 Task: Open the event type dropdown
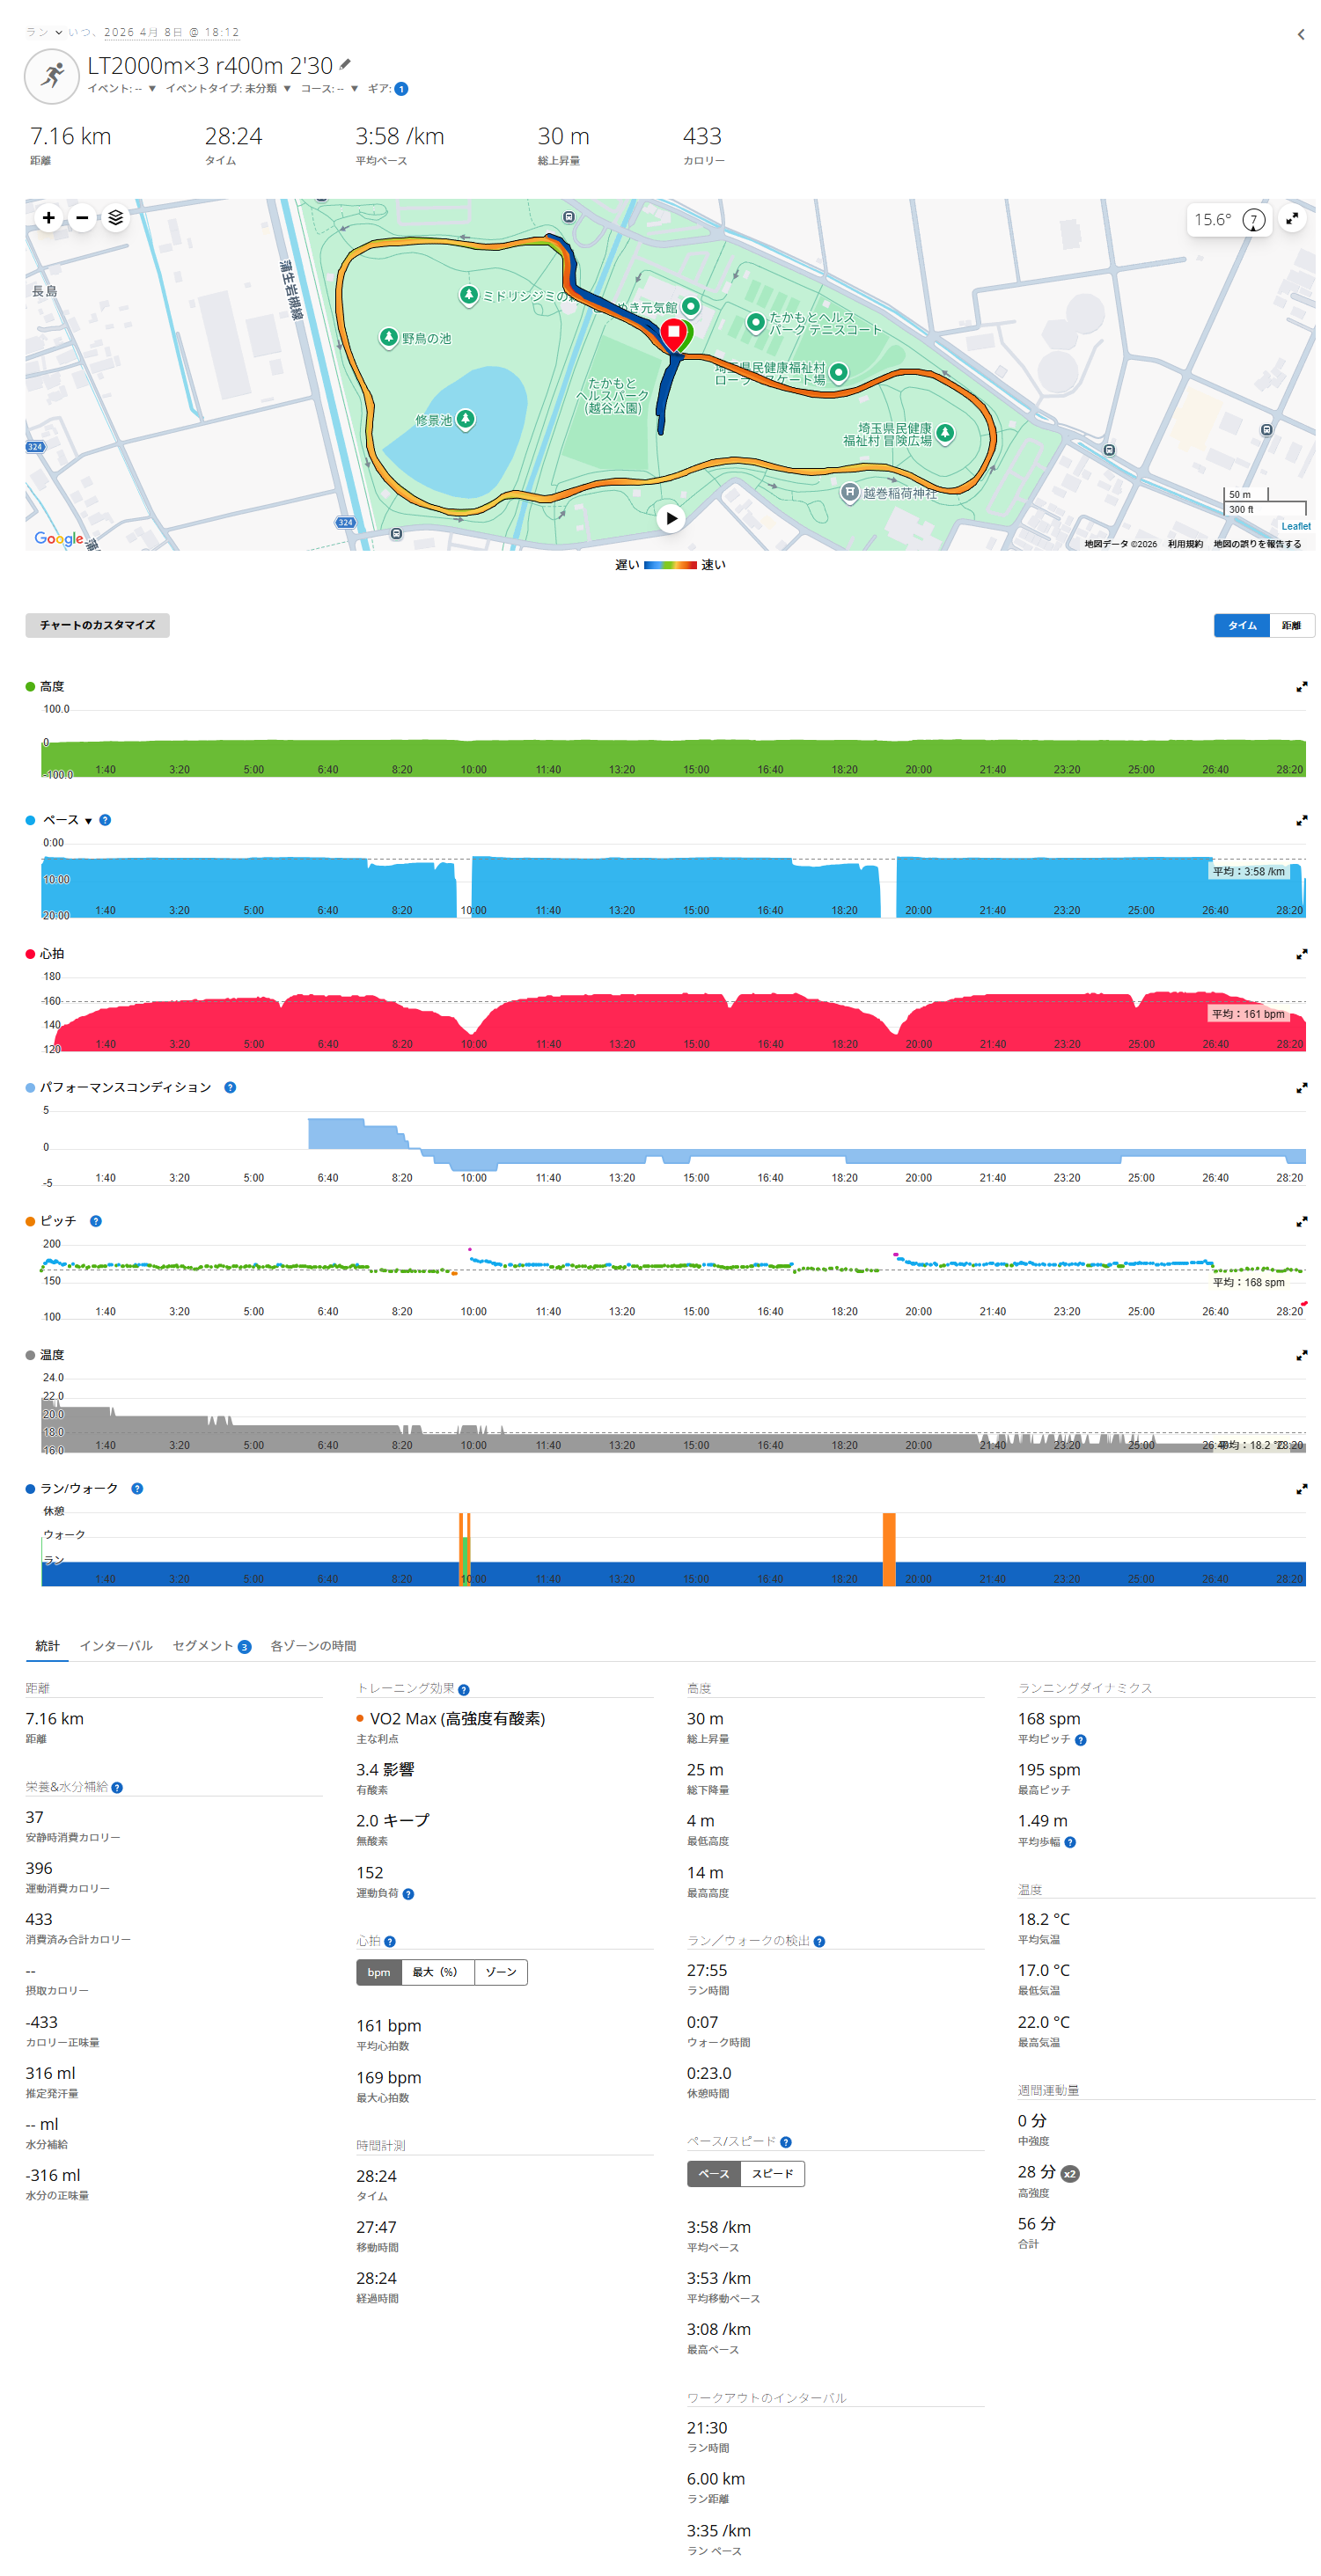(286, 89)
